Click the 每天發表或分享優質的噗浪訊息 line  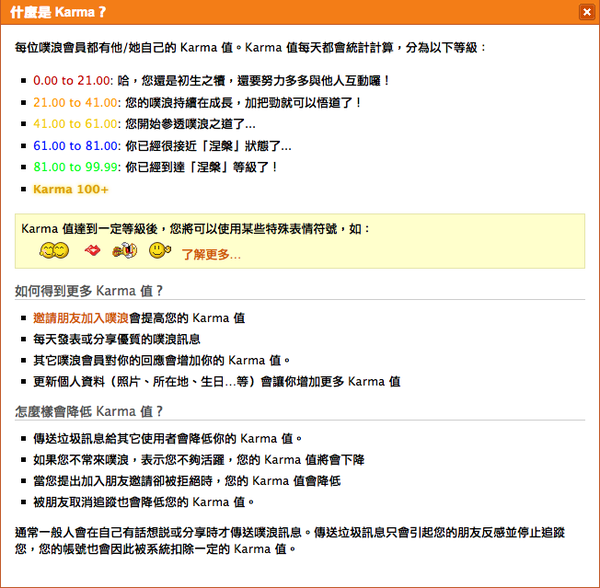[x=117, y=339]
